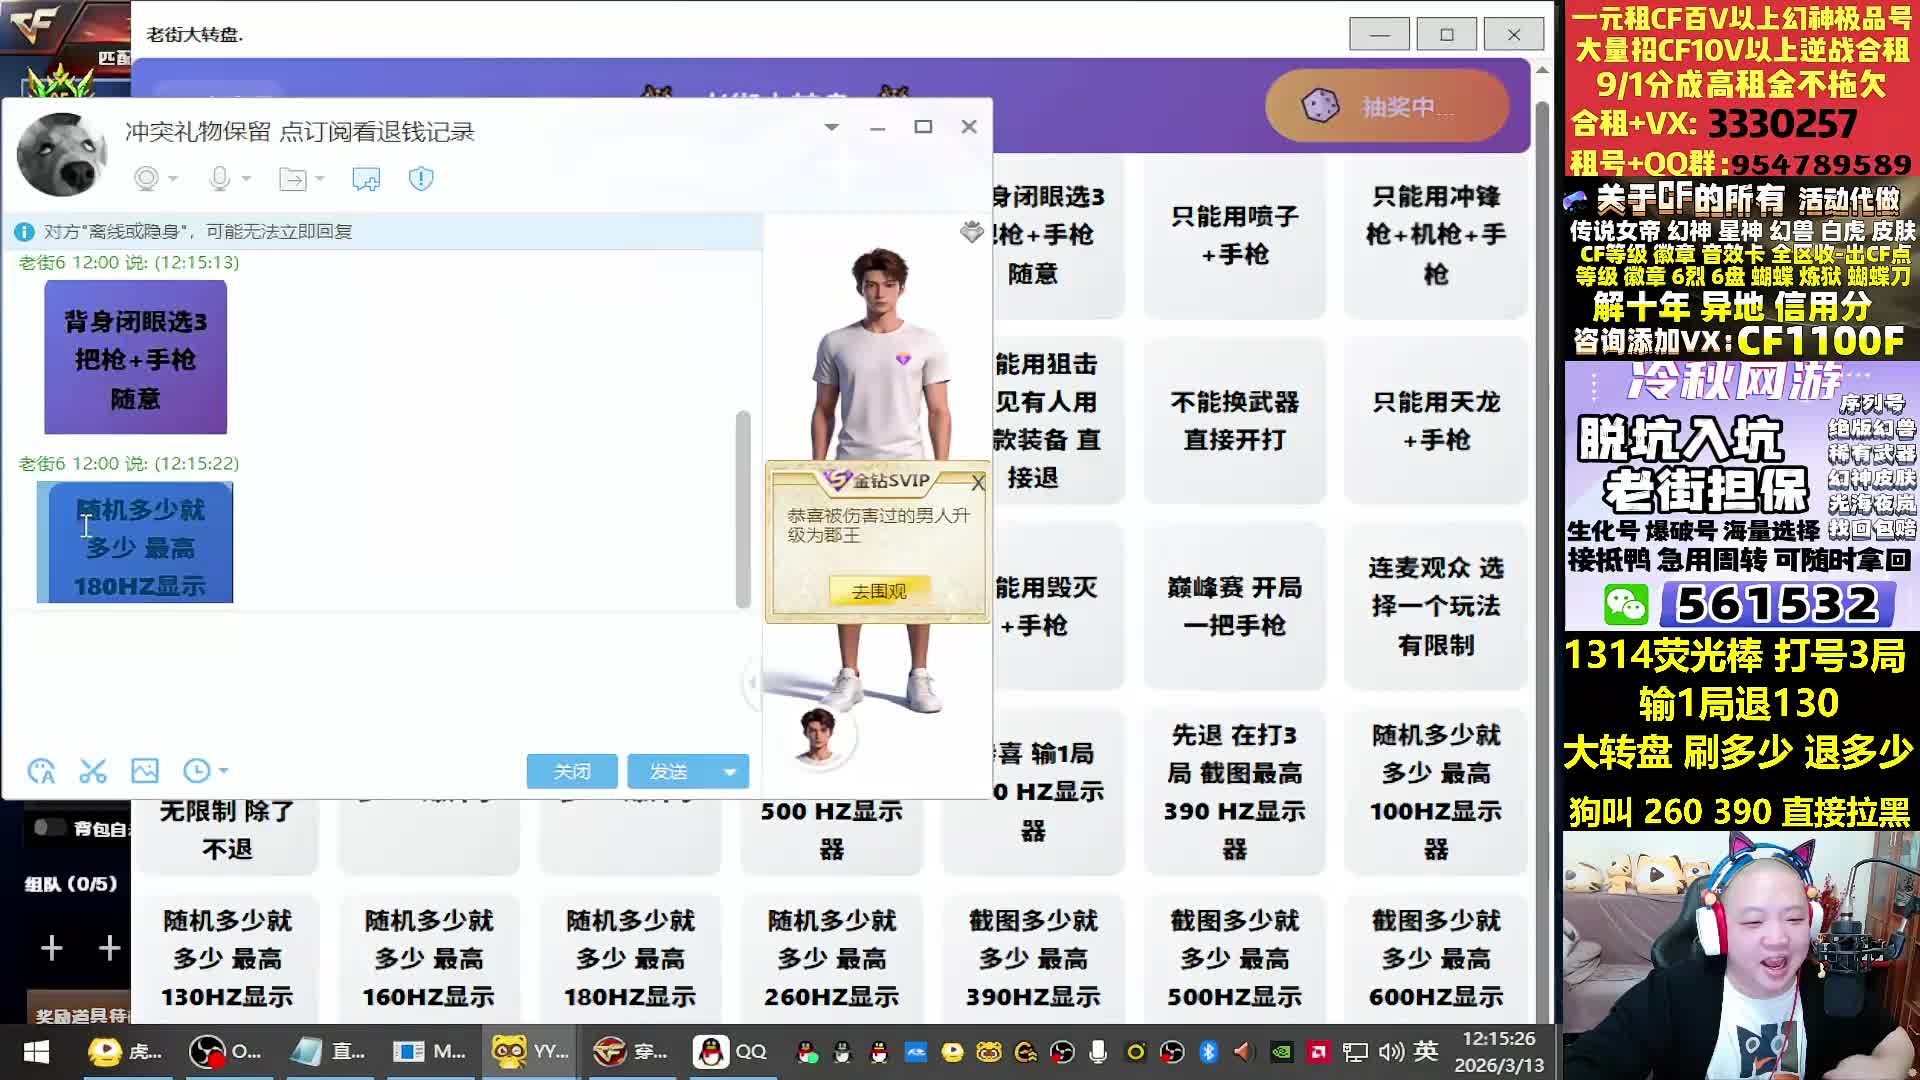Click the microphone voice call icon
The height and width of the screenshot is (1080, 1920).
point(219,179)
